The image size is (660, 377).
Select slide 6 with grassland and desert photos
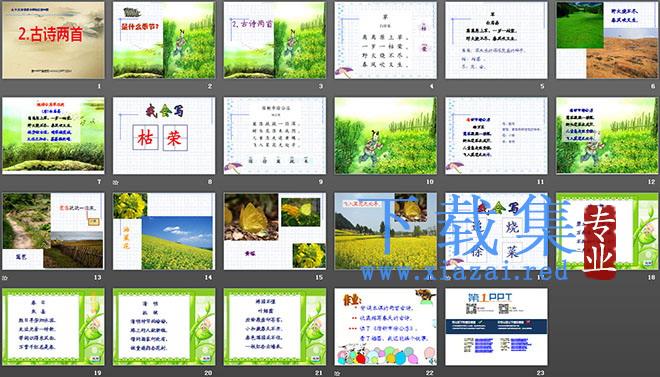(x=607, y=40)
